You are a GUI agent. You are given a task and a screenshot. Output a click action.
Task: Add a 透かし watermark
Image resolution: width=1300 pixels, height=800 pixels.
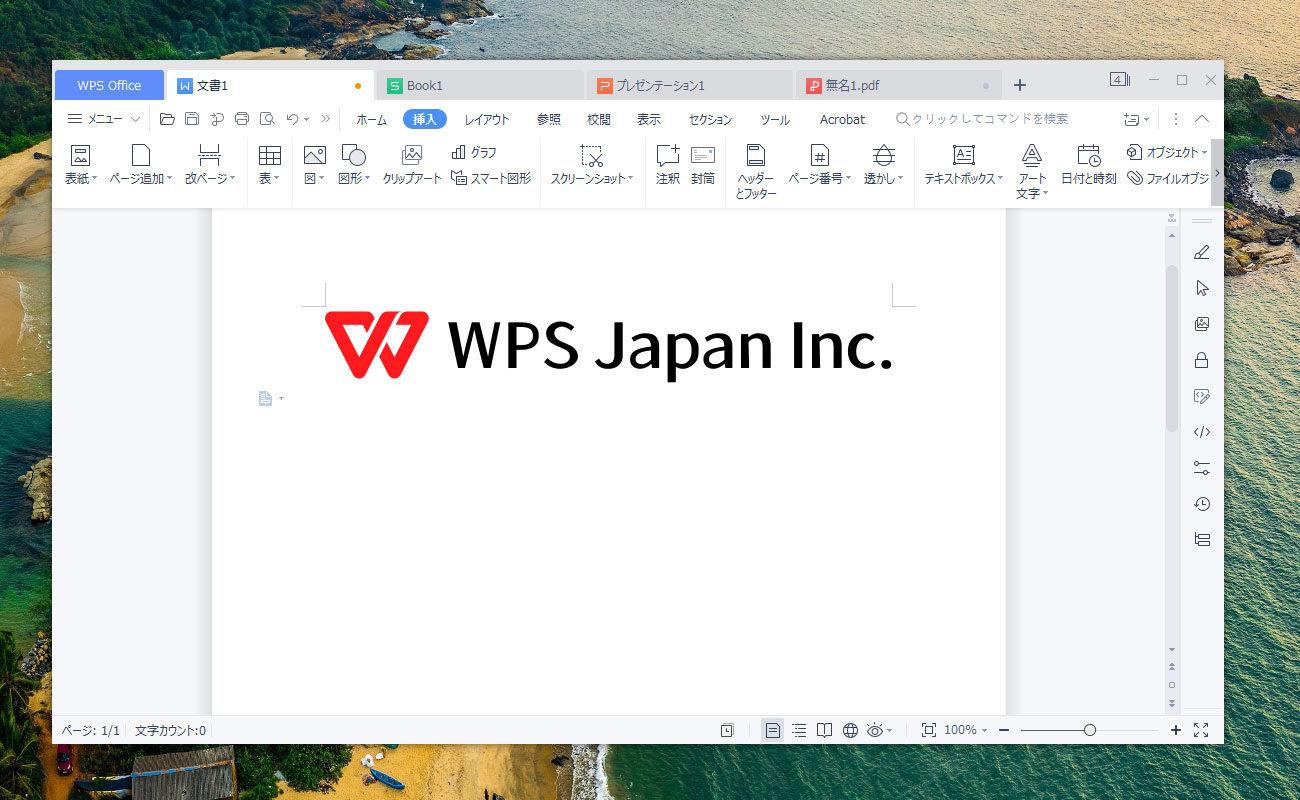coord(884,165)
